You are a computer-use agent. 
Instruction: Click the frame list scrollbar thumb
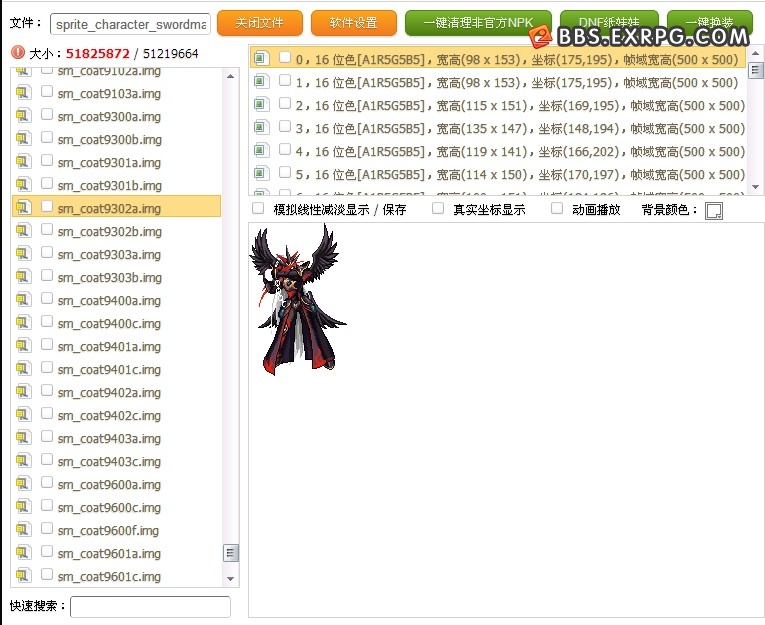tap(755, 70)
